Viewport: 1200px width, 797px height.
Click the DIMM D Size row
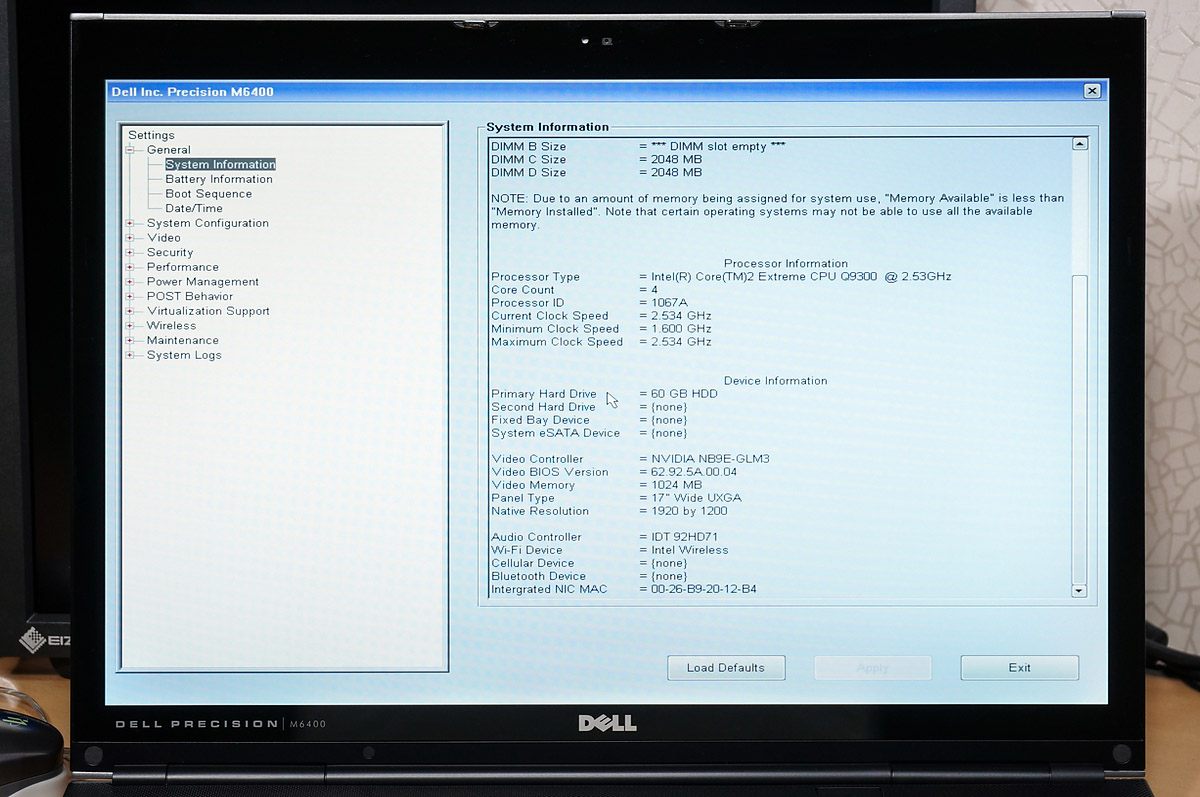point(597,172)
